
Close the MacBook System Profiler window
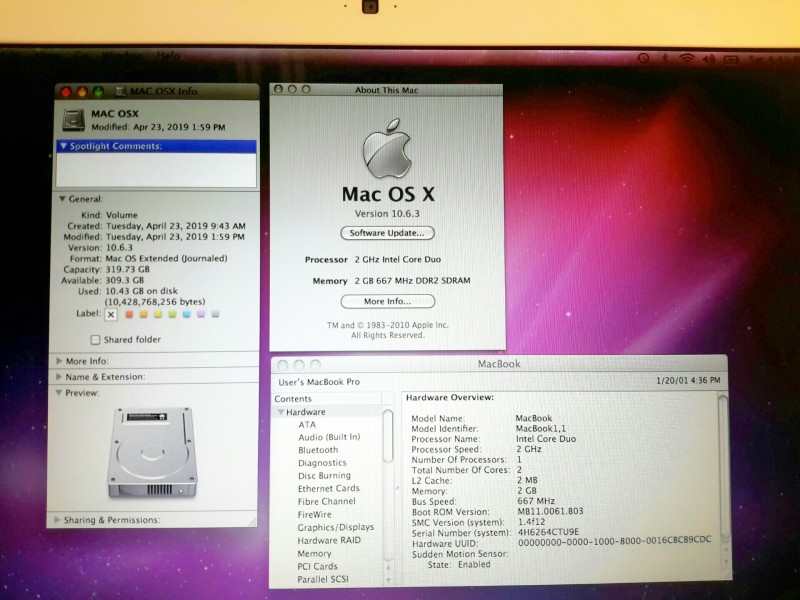click(x=283, y=365)
